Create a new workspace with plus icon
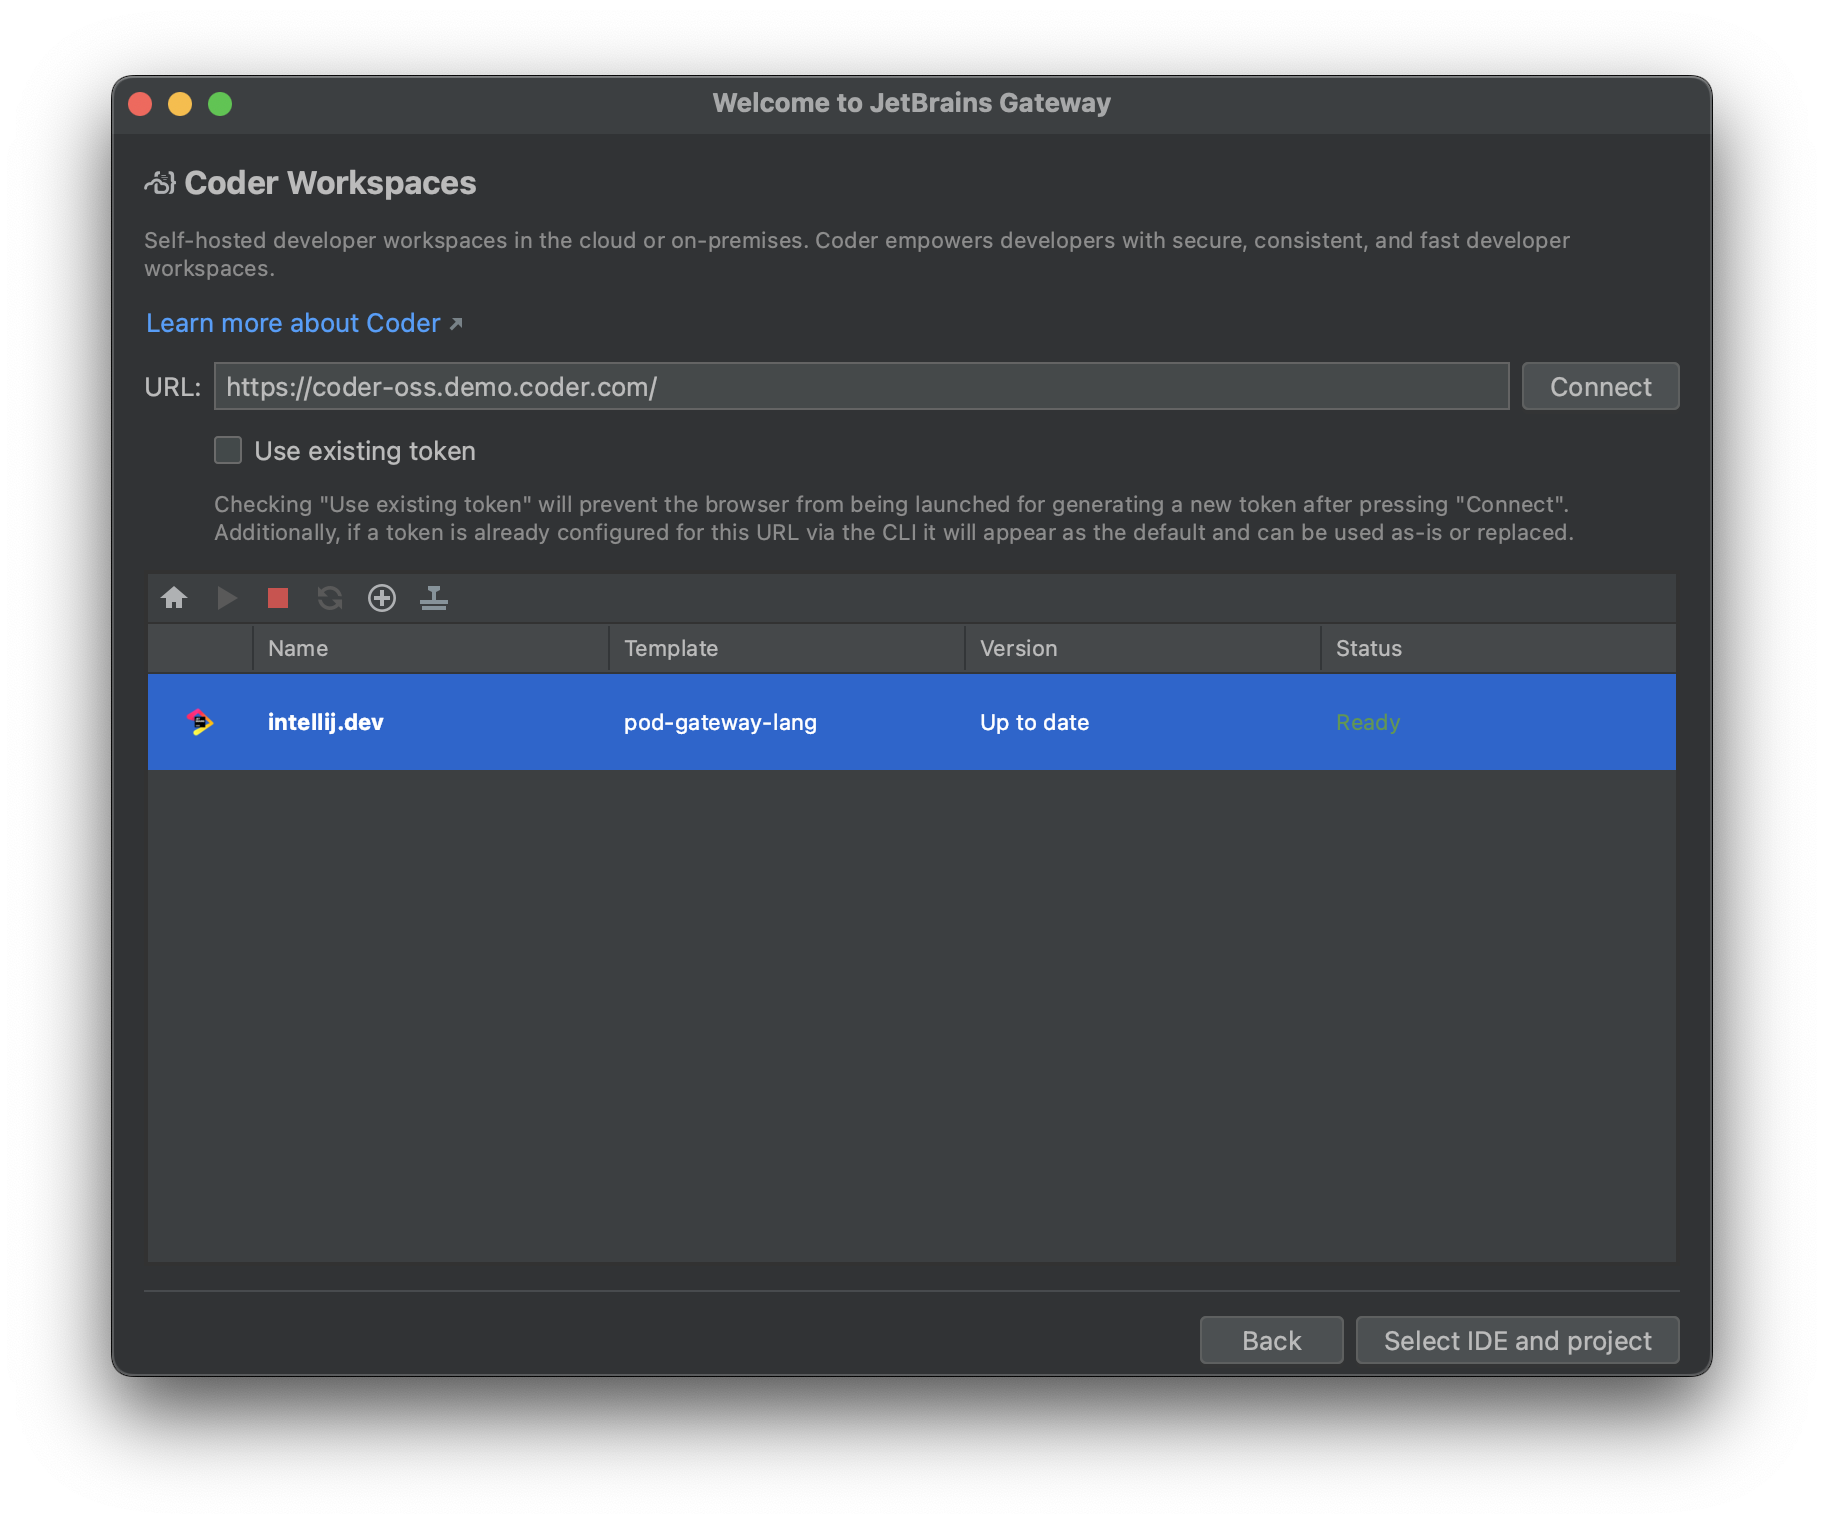Viewport: 1824px width, 1524px height. coord(382,598)
